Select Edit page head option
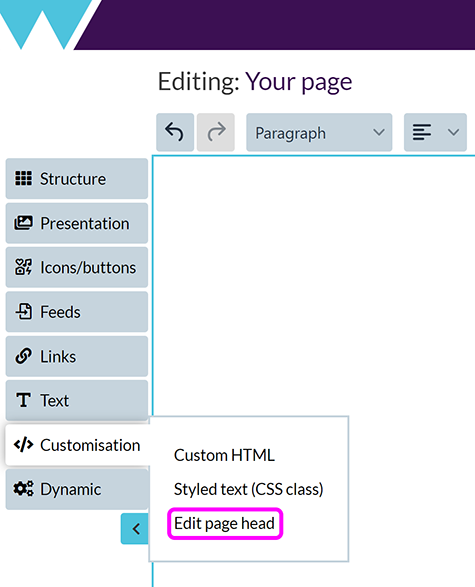Image resolution: width=475 pixels, height=587 pixels. (x=225, y=523)
